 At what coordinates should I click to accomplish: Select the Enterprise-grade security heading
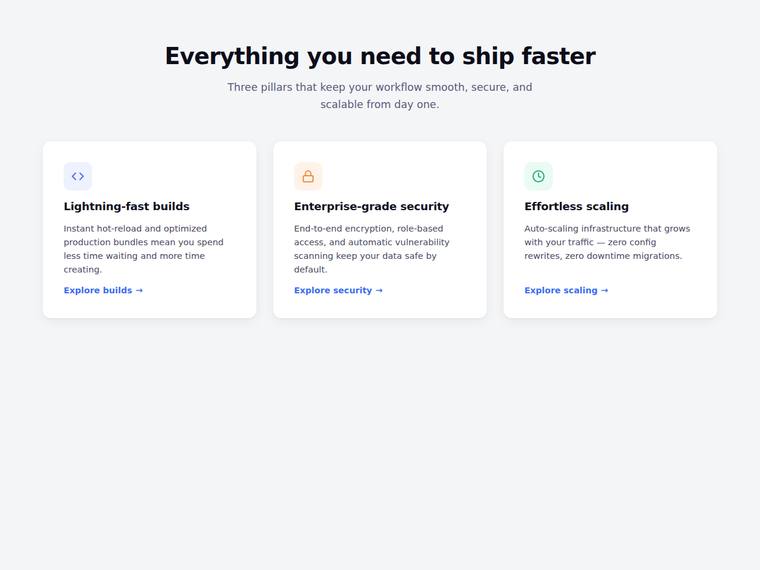coord(371,206)
